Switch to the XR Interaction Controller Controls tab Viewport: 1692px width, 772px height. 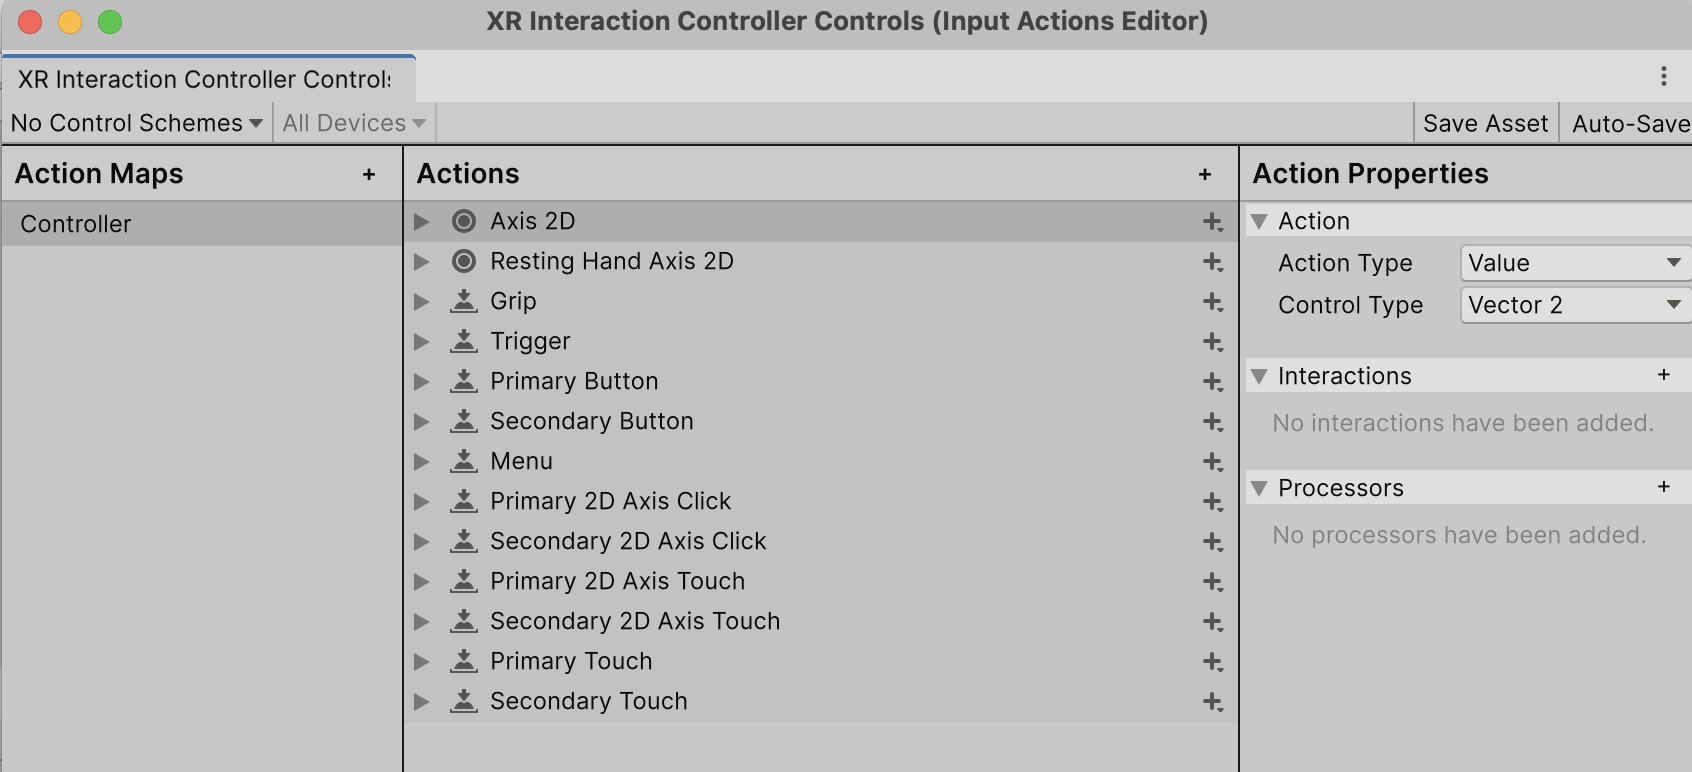pos(205,79)
